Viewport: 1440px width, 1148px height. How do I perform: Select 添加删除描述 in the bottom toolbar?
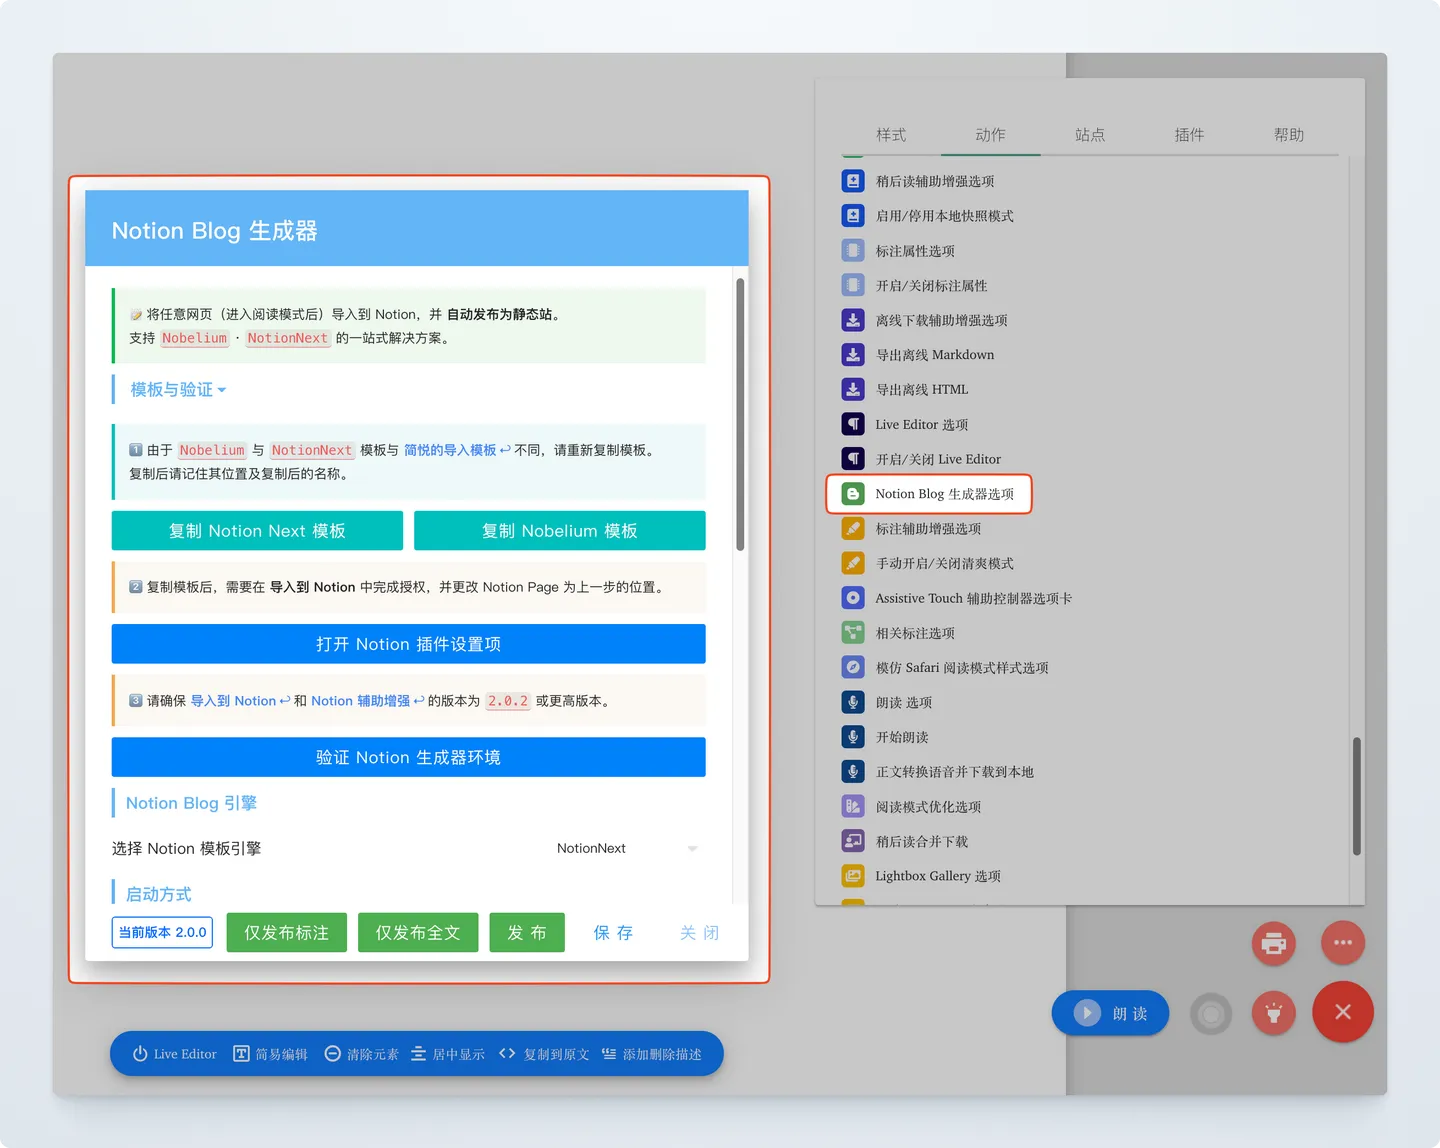pyautogui.click(x=652, y=1054)
